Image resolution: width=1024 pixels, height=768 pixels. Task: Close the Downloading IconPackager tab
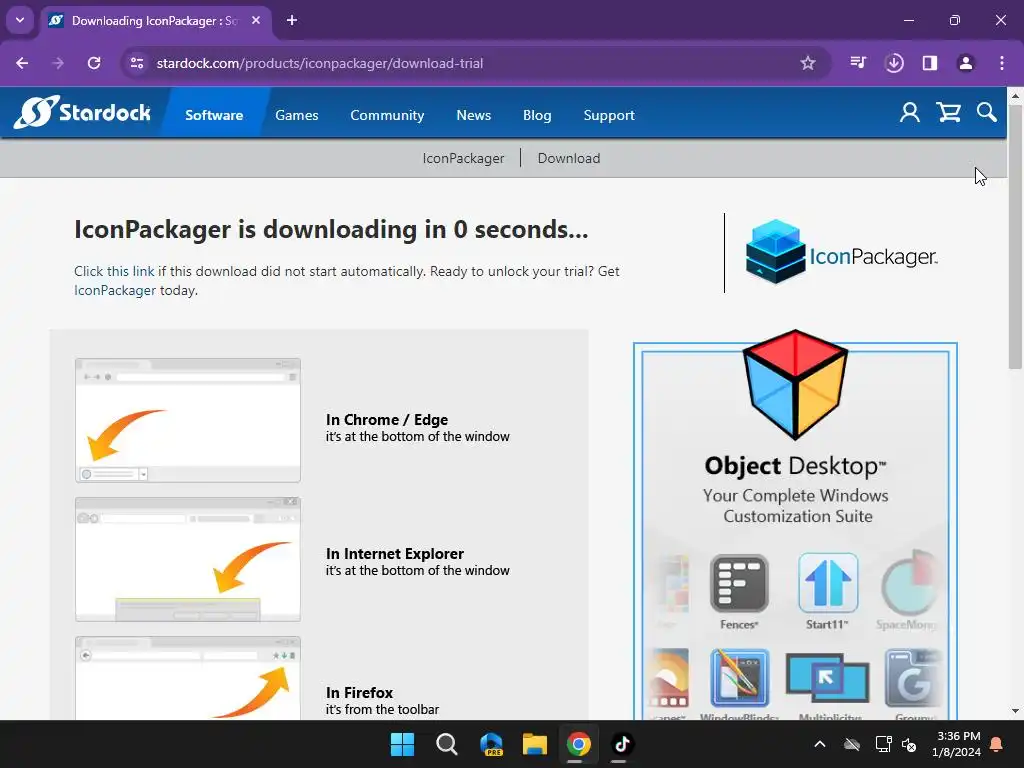point(256,20)
